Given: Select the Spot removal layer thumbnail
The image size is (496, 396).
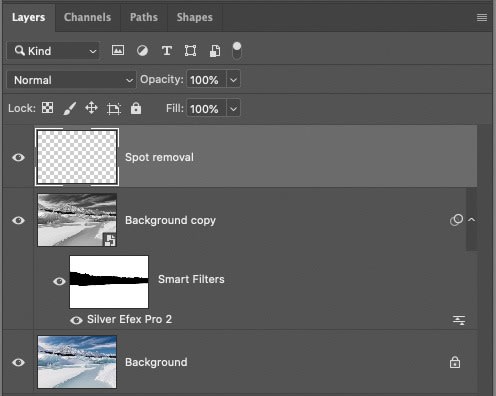Looking at the screenshot, I should click(x=77, y=157).
